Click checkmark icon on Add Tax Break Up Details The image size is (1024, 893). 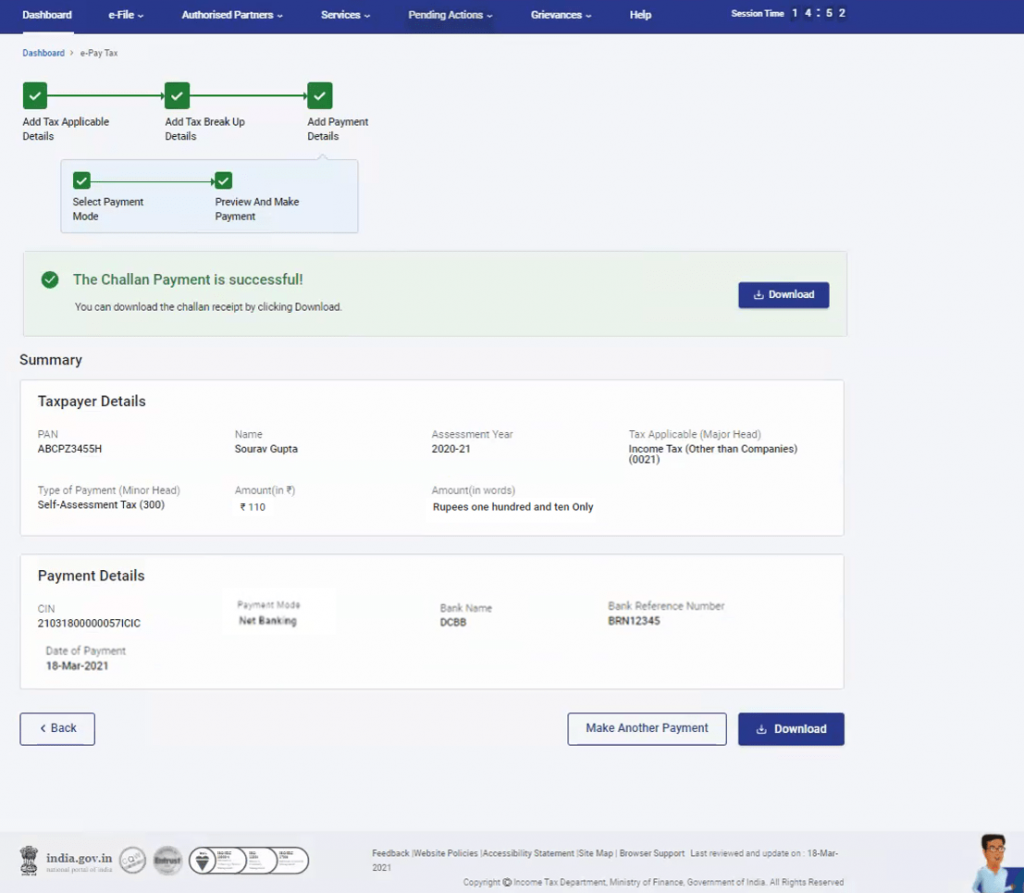point(176,94)
